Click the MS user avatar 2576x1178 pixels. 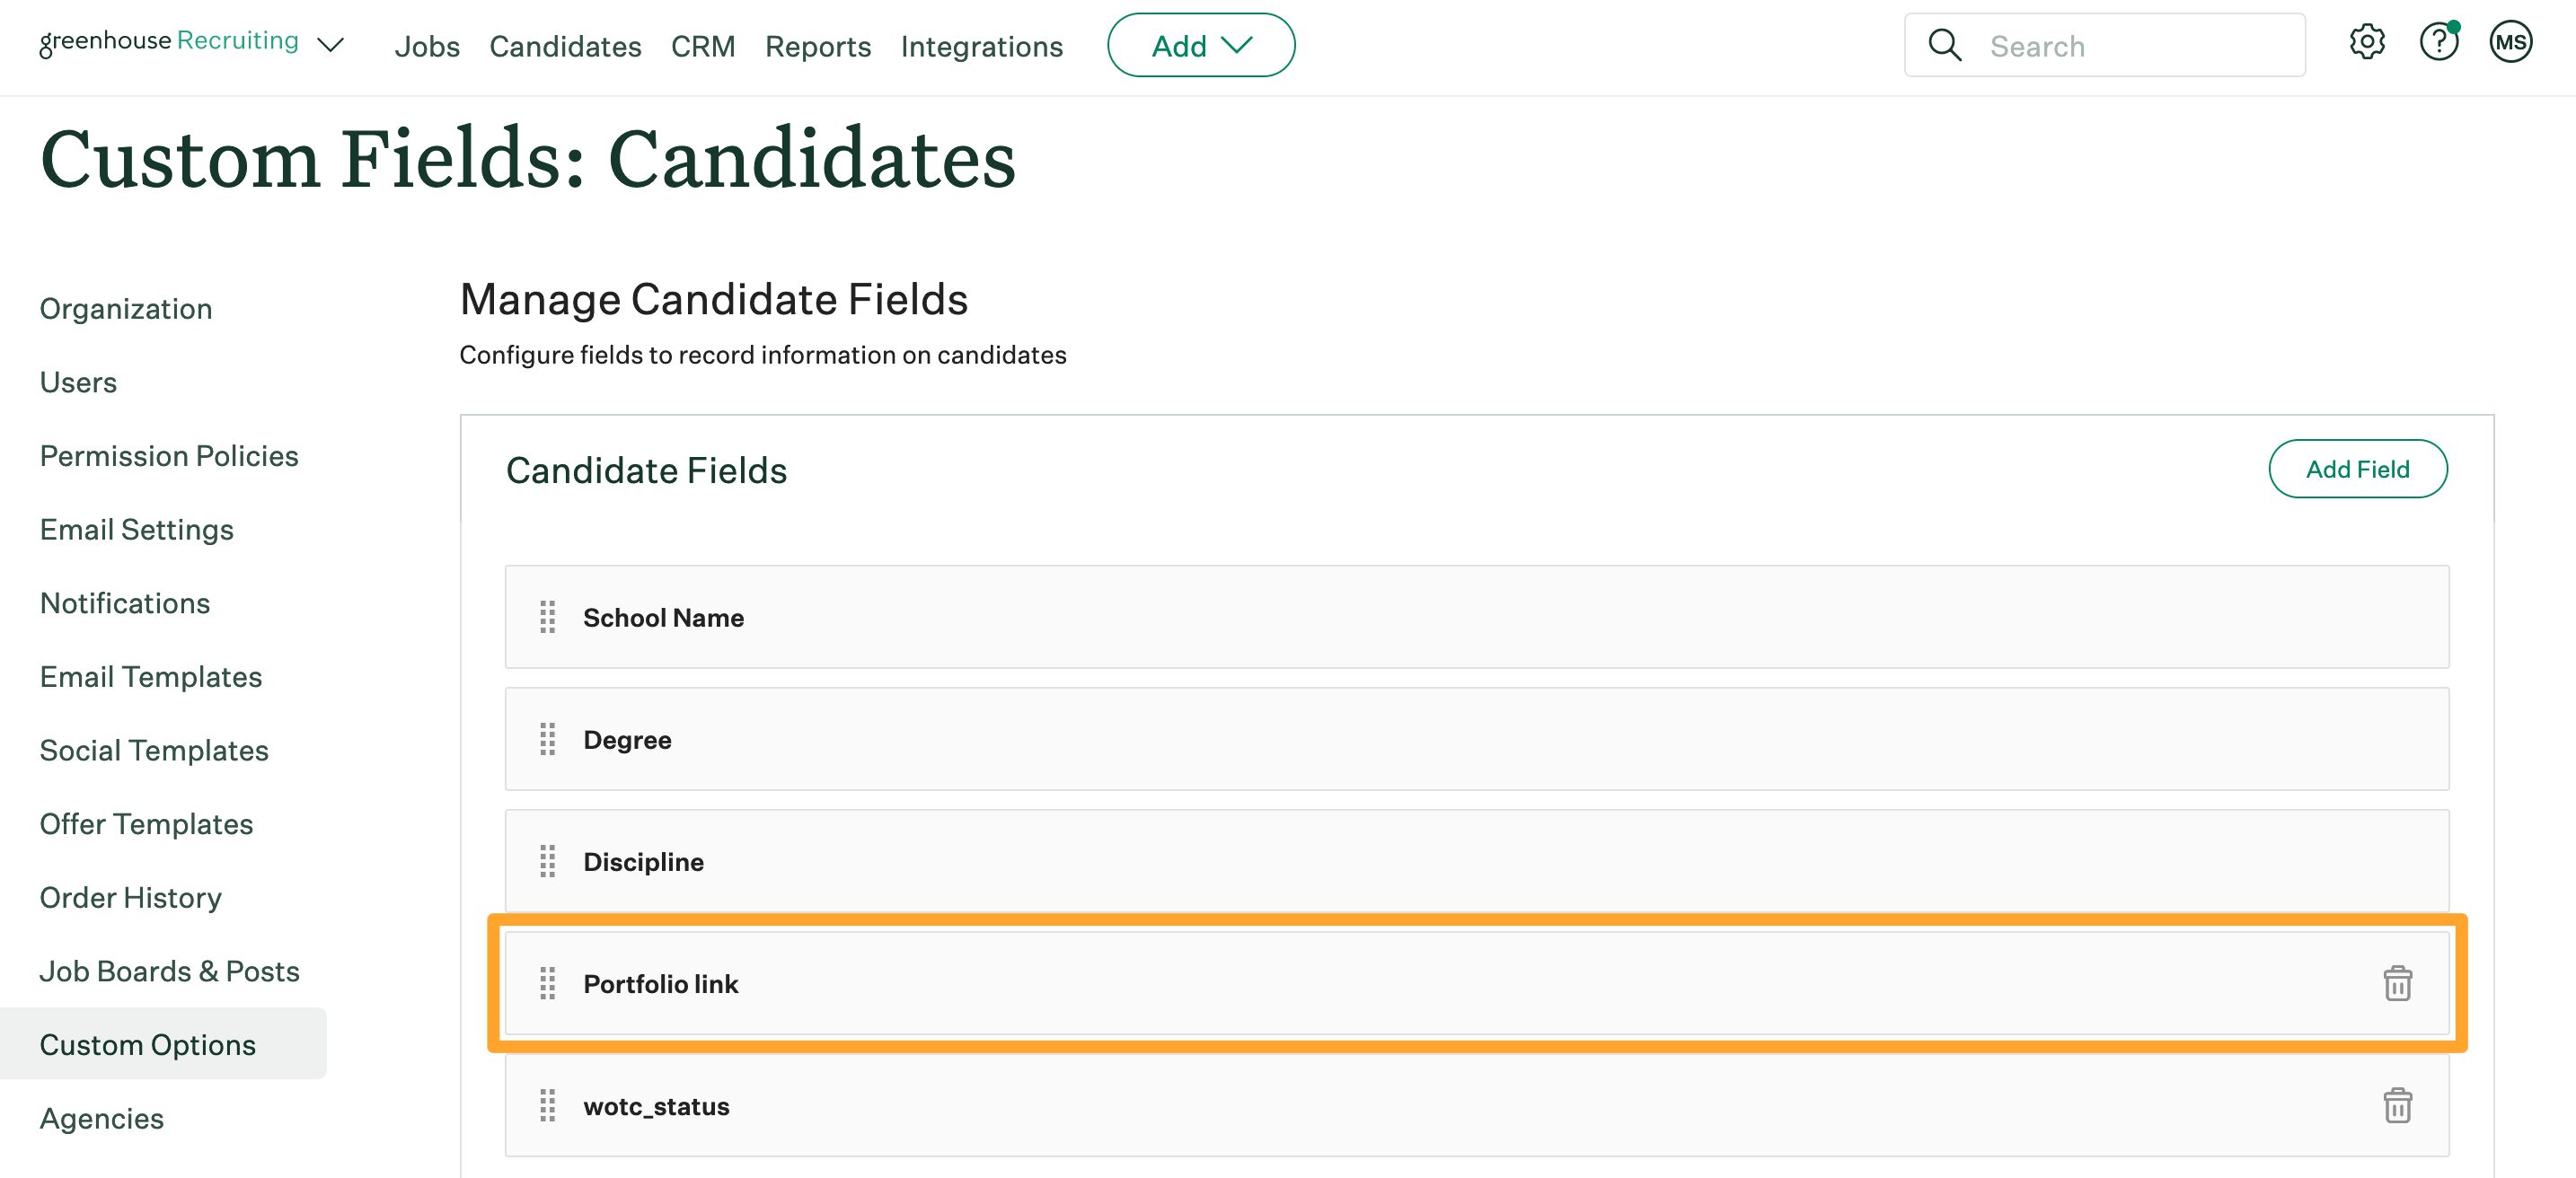2511,42
